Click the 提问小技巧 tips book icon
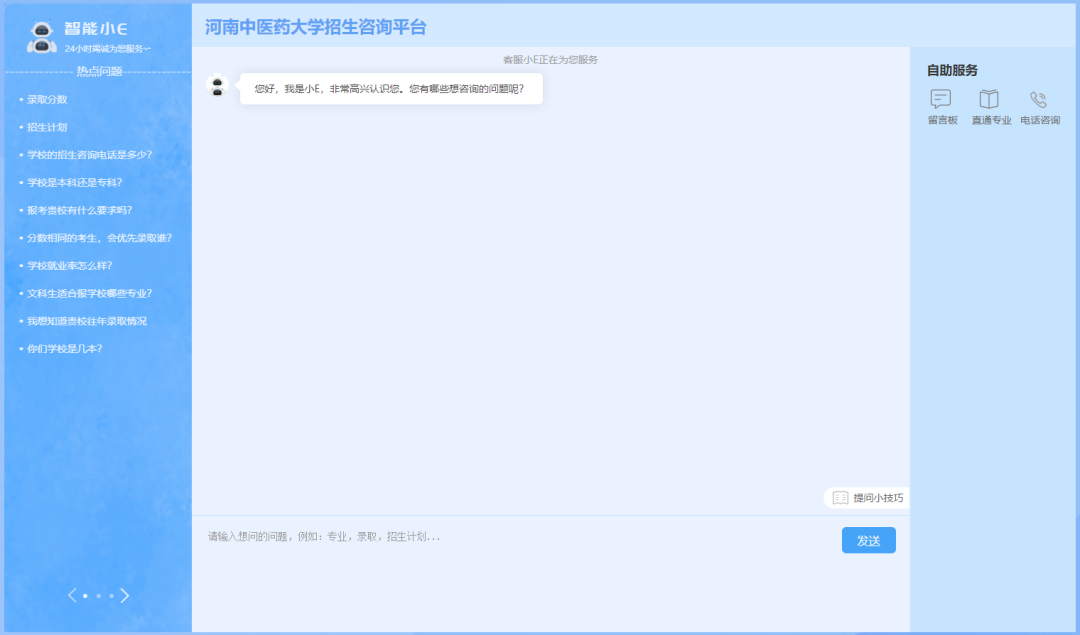Viewport: 1080px width, 635px height. tap(841, 498)
